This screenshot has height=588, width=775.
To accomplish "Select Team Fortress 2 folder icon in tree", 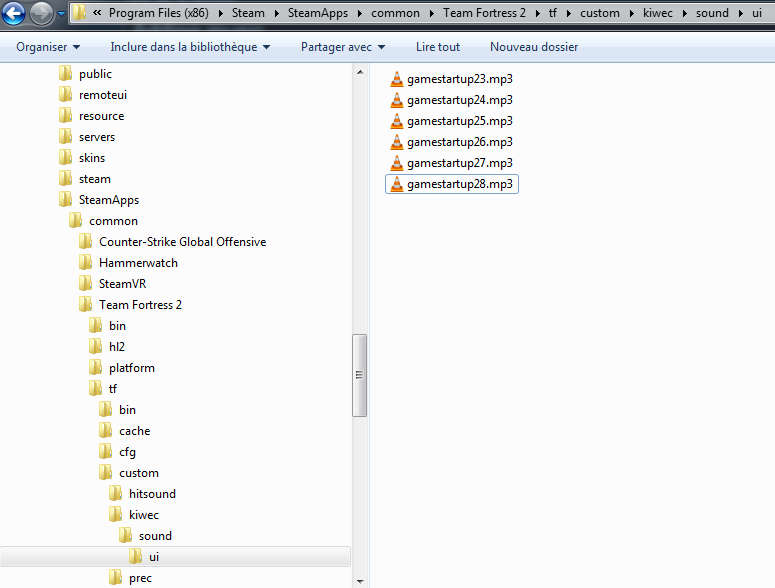I will 86,304.
